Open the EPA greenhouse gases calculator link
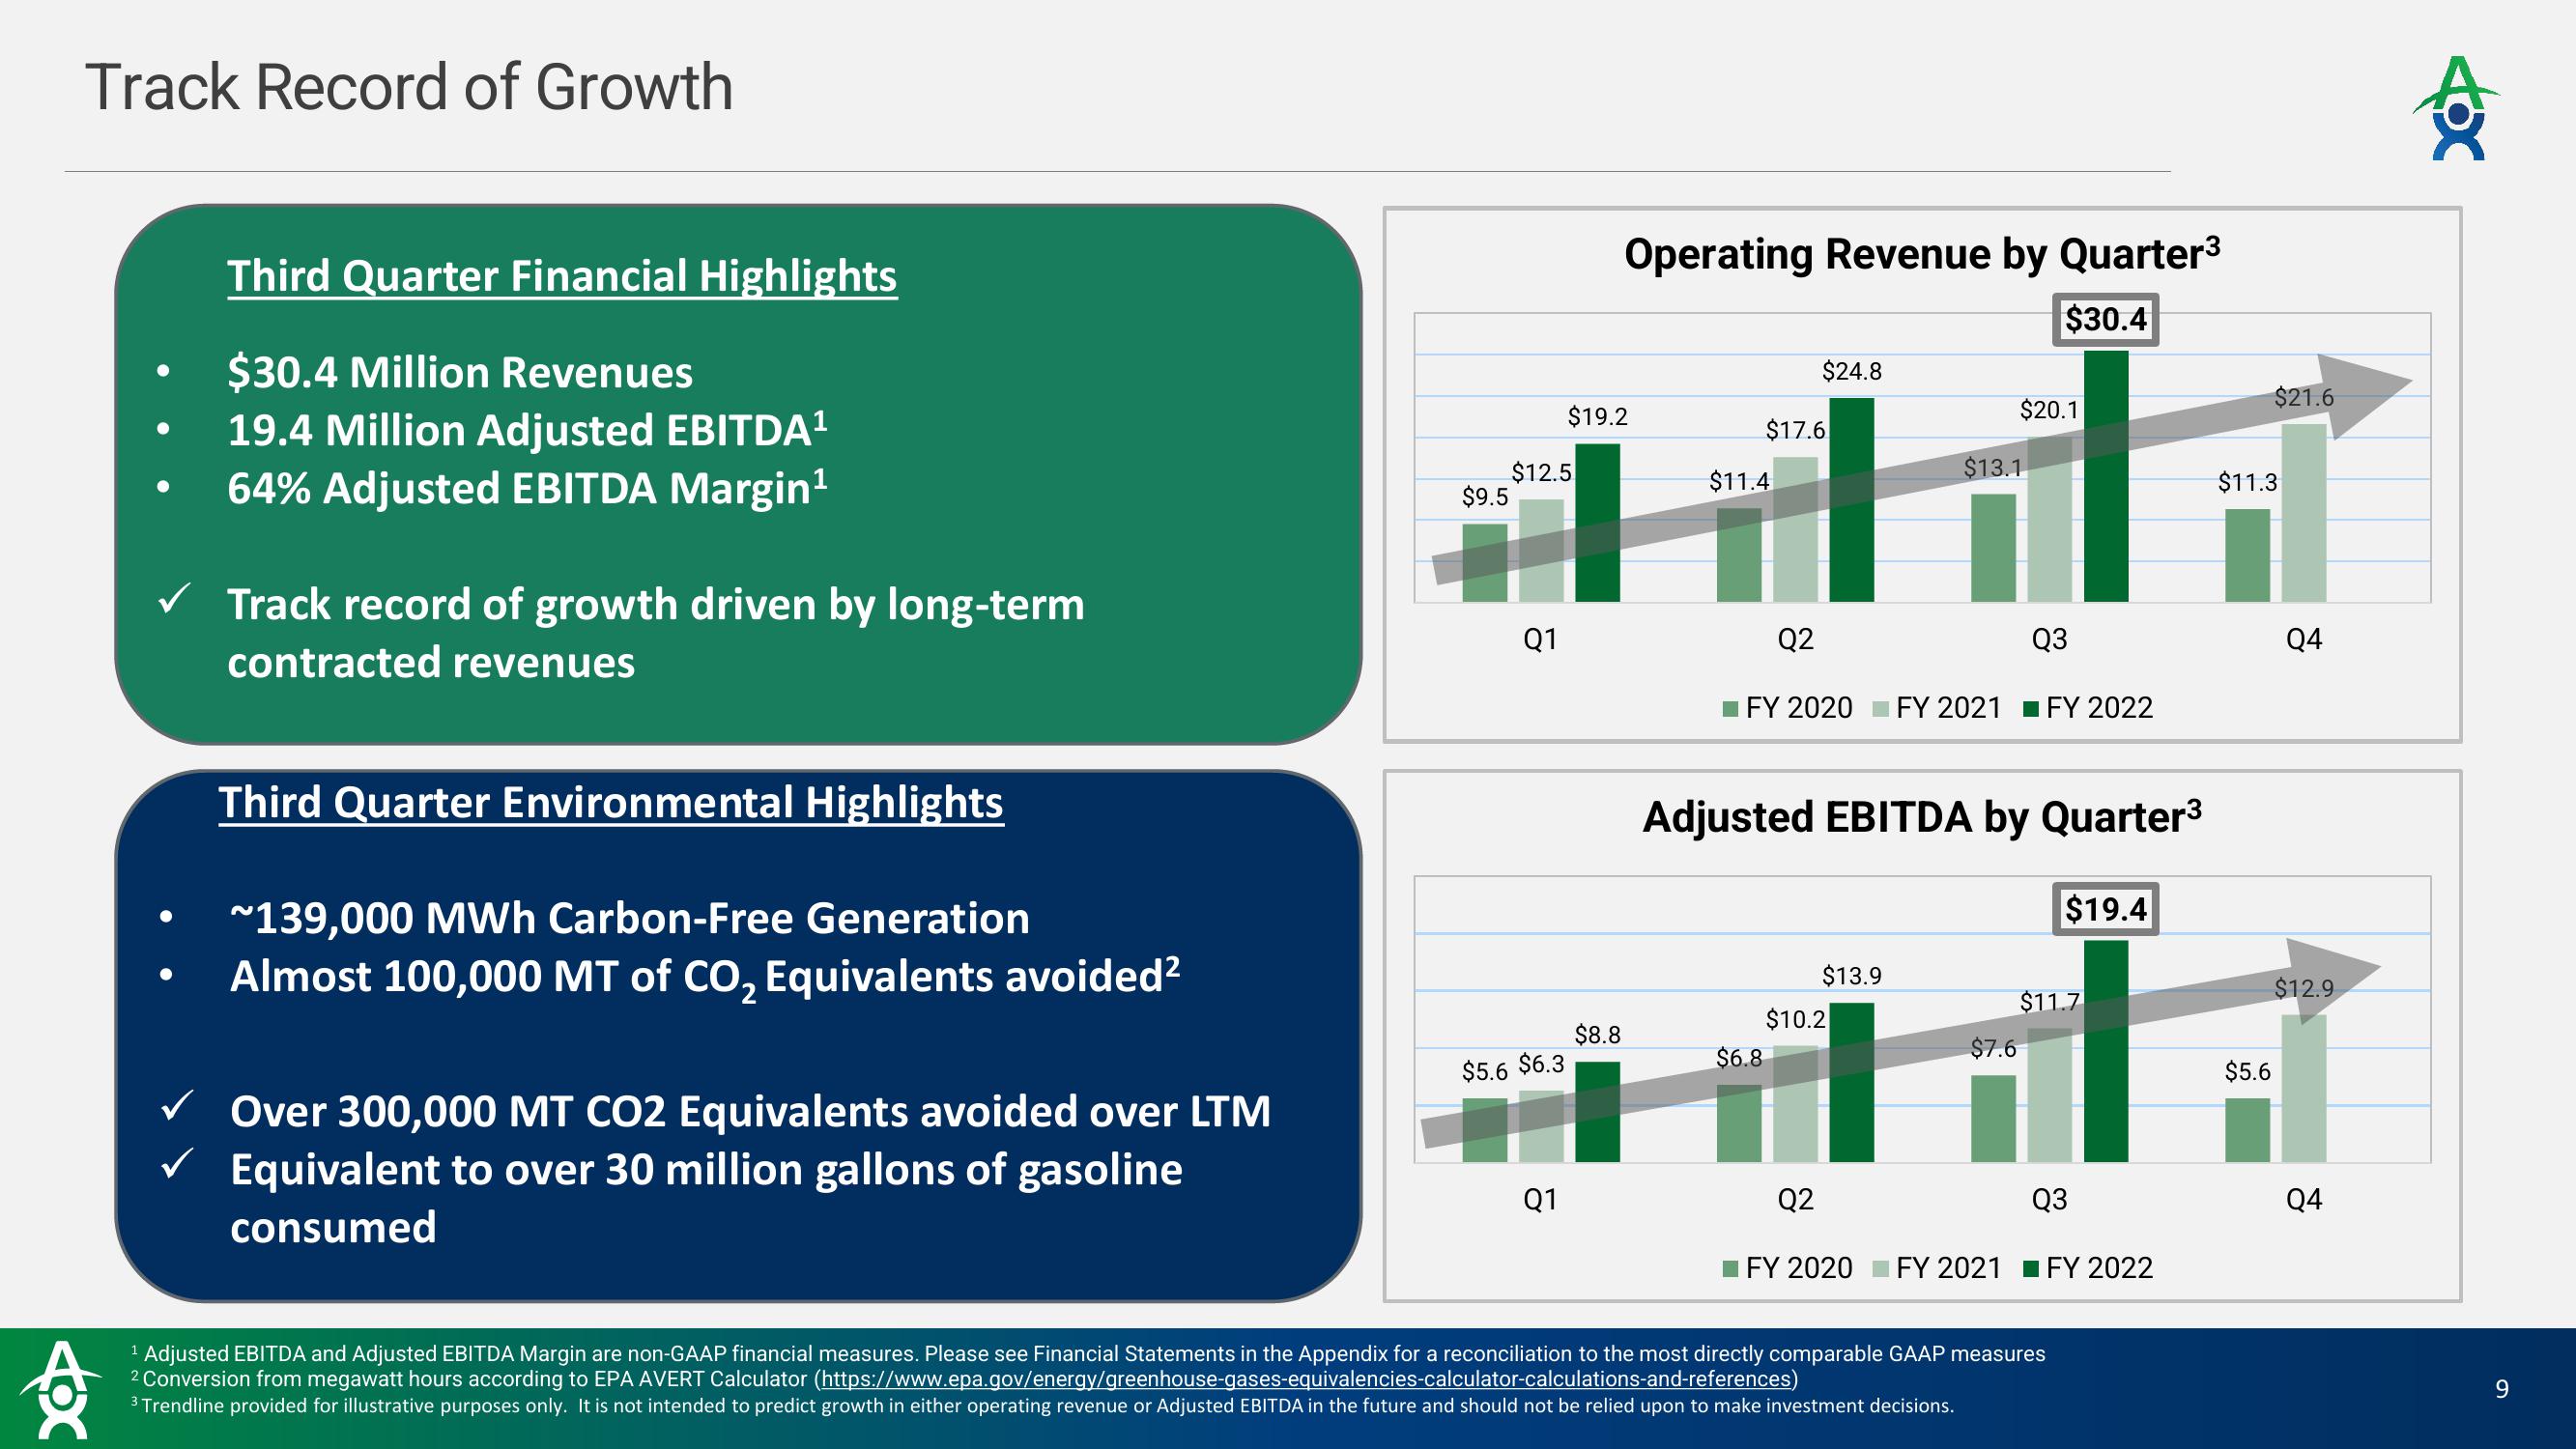This screenshot has height=1449, width=2576. [1305, 1379]
